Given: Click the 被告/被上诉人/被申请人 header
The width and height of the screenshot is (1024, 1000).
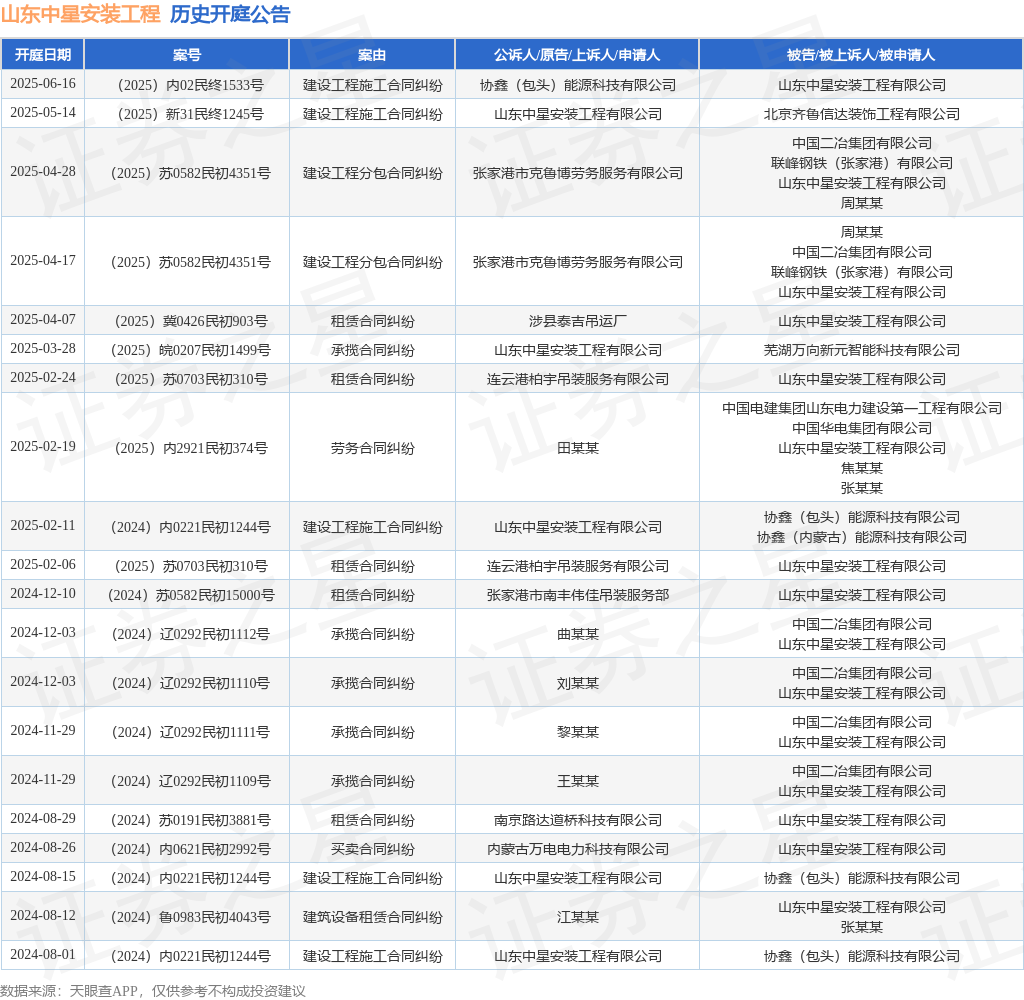Looking at the screenshot, I should click(861, 55).
